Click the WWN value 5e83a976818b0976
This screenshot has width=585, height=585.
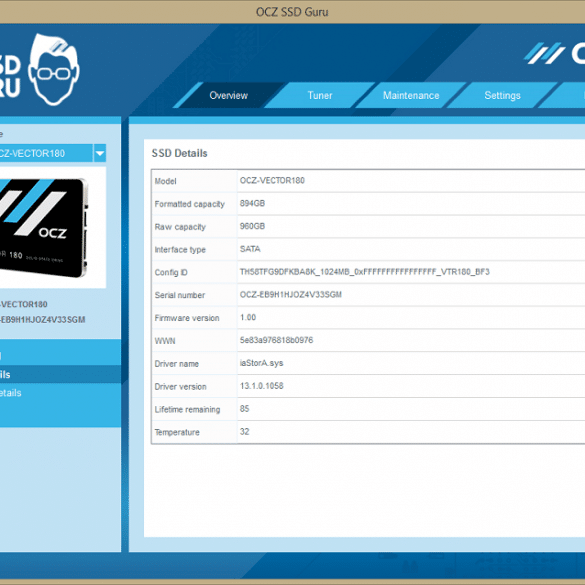point(276,340)
